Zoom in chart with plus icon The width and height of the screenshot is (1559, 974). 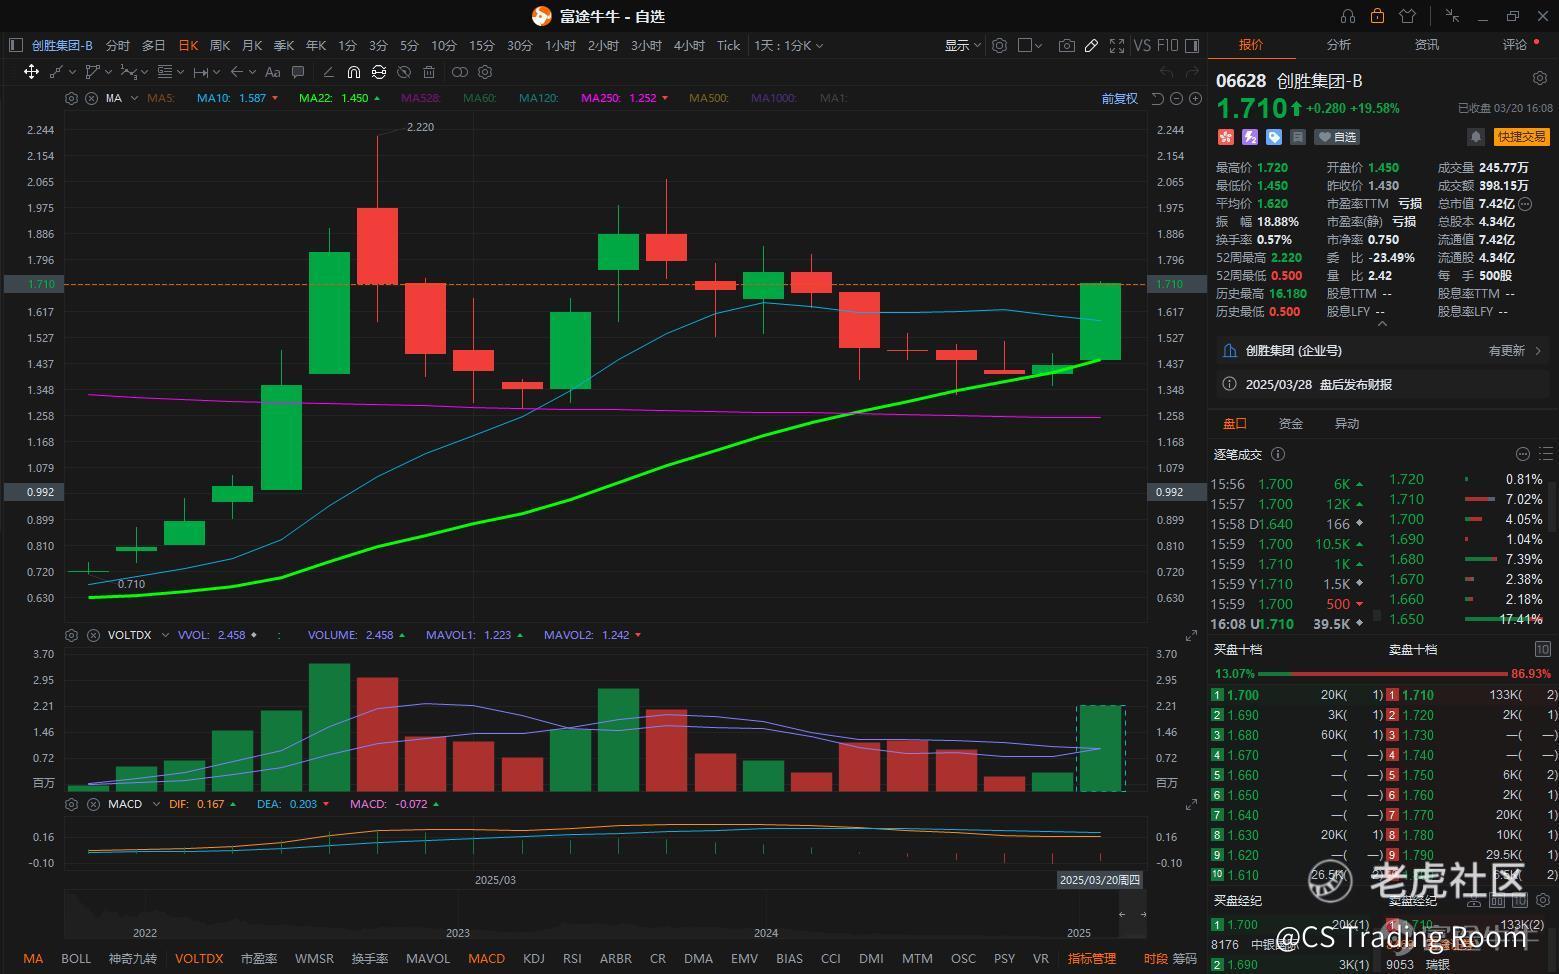click(1195, 98)
